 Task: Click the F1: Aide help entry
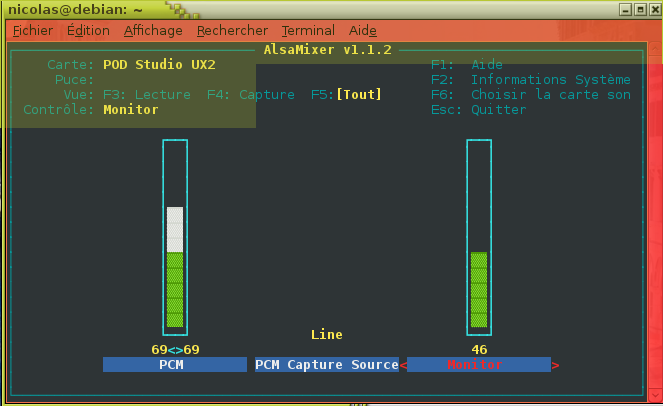[467, 64]
